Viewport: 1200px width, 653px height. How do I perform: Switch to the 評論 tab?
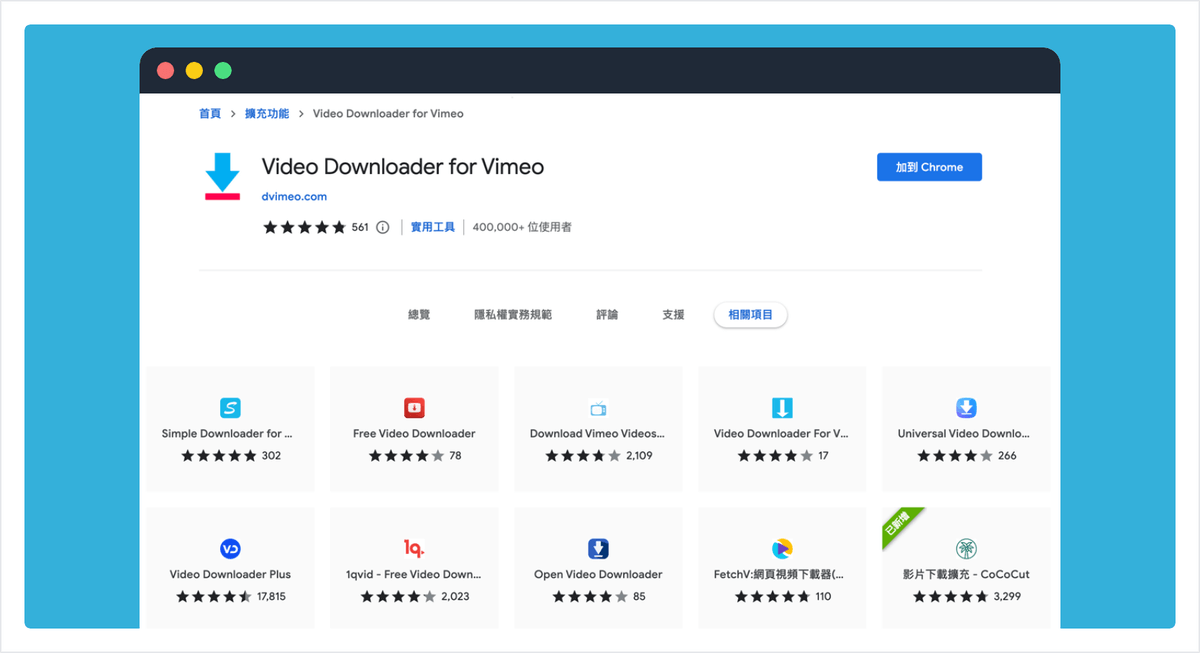607,315
